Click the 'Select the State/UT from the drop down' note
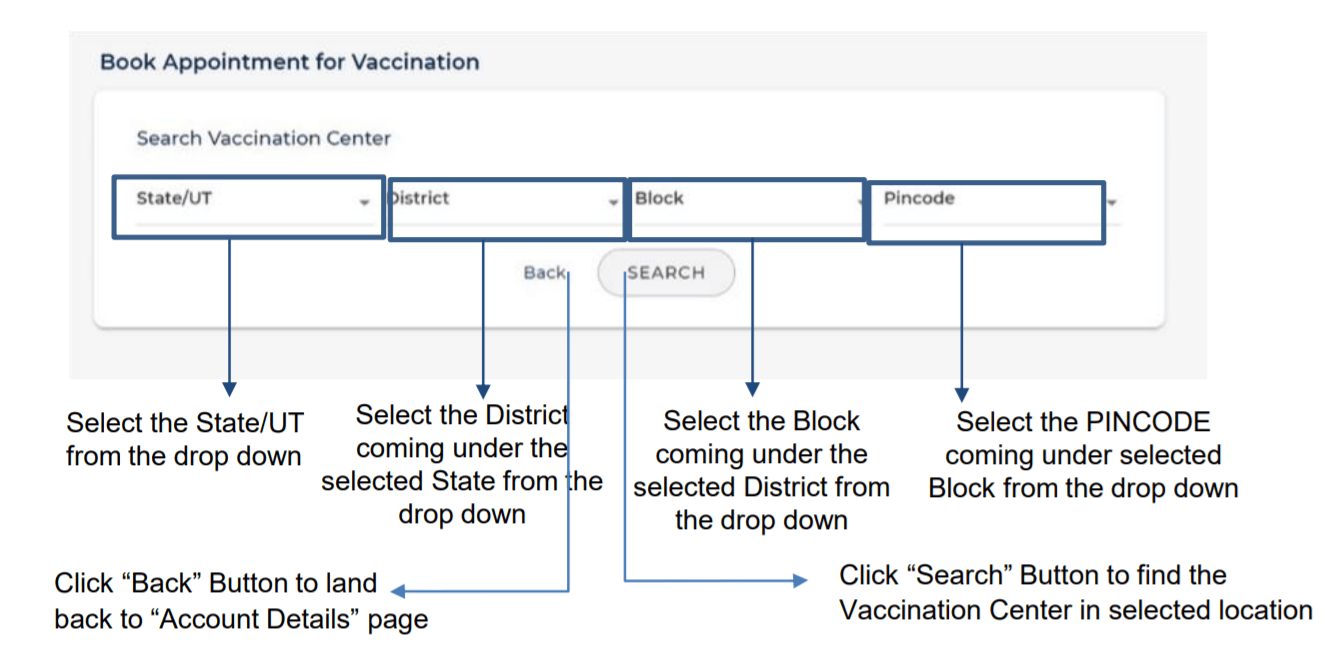The width and height of the screenshot is (1337, 671). (184, 439)
